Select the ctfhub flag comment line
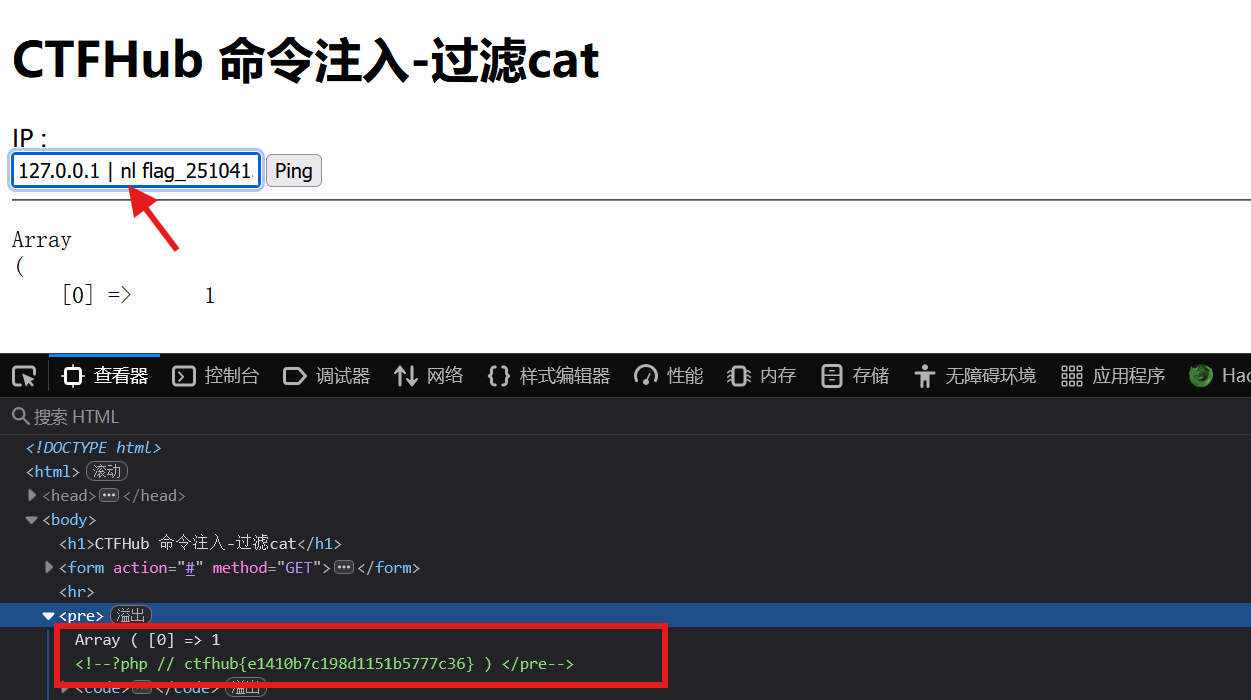 [x=324, y=664]
